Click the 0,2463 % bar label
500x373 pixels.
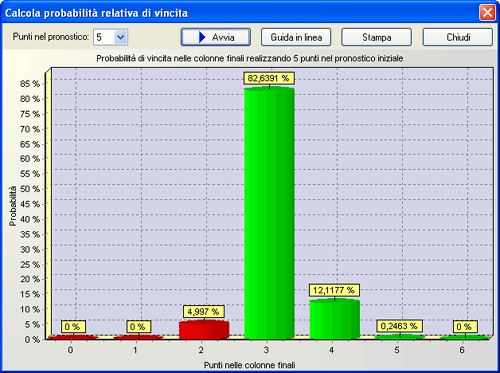tap(399, 326)
